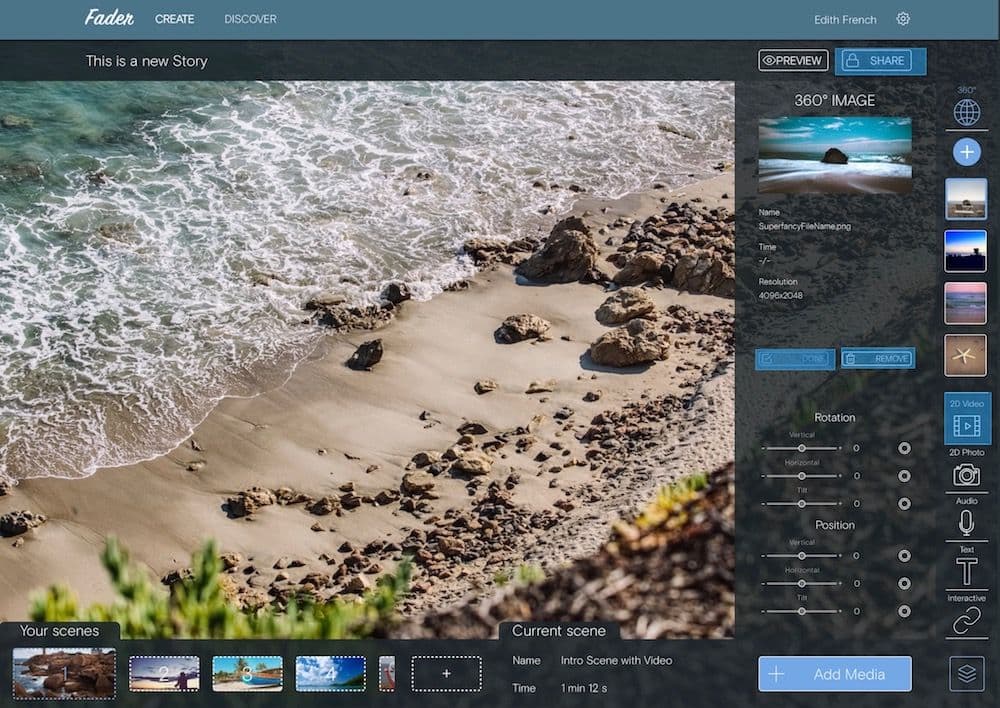Click the user name "Edith French"
Screen dimensions: 1000x708
845,20
